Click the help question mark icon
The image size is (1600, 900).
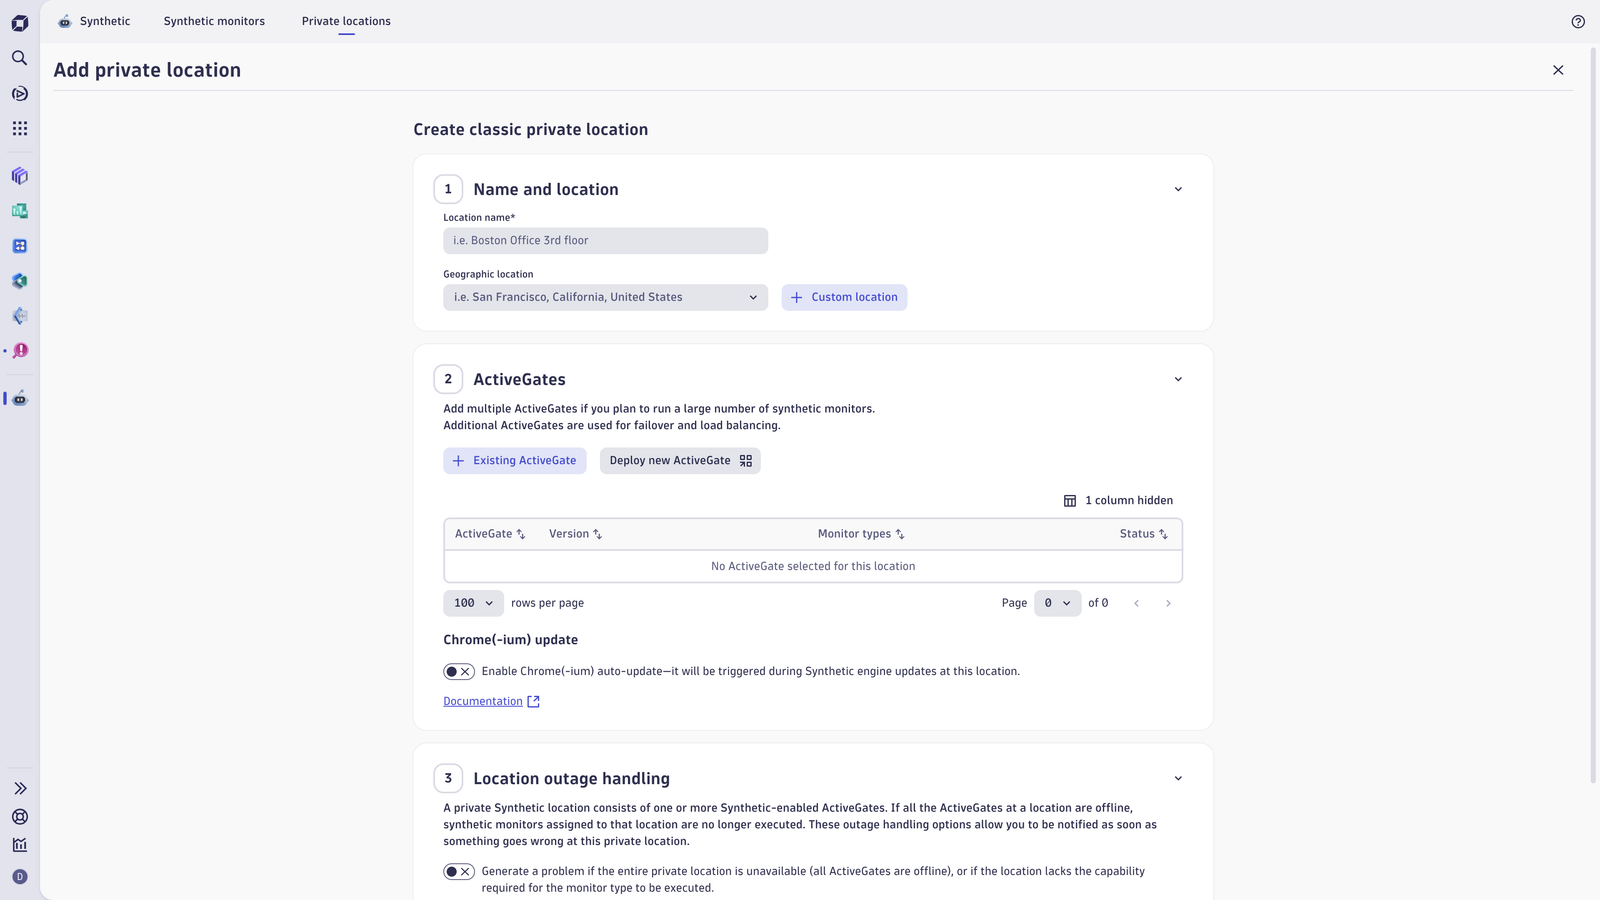tap(1578, 22)
